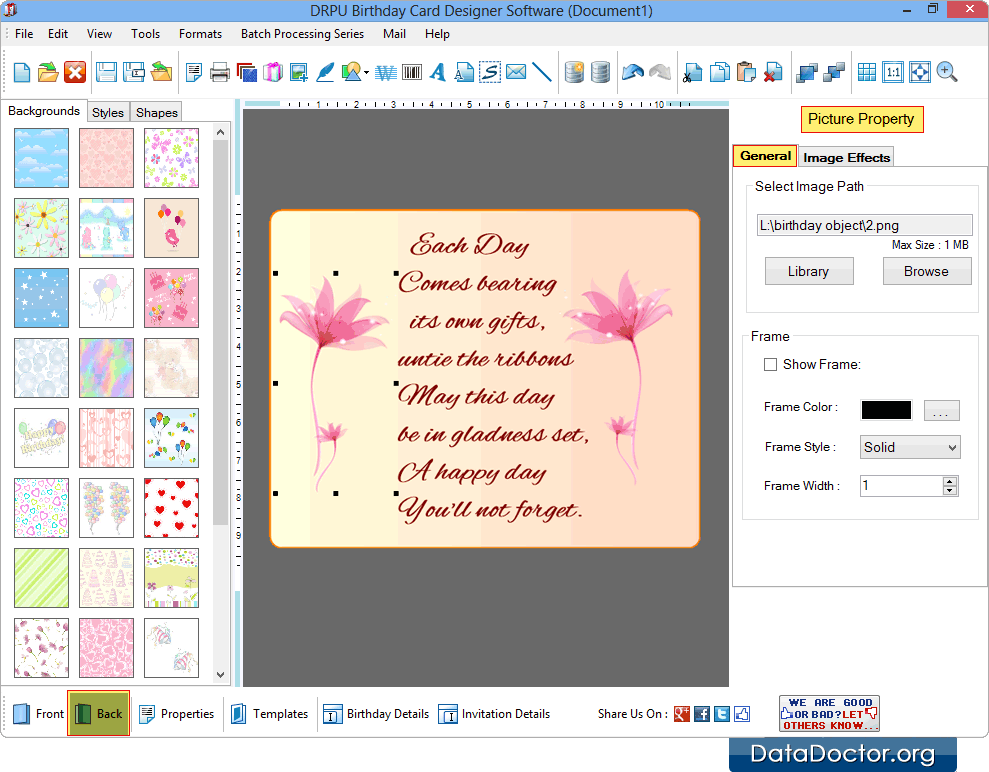Share on Twitter icon
The width and height of the screenshot is (989, 772).
pyautogui.click(x=722, y=714)
